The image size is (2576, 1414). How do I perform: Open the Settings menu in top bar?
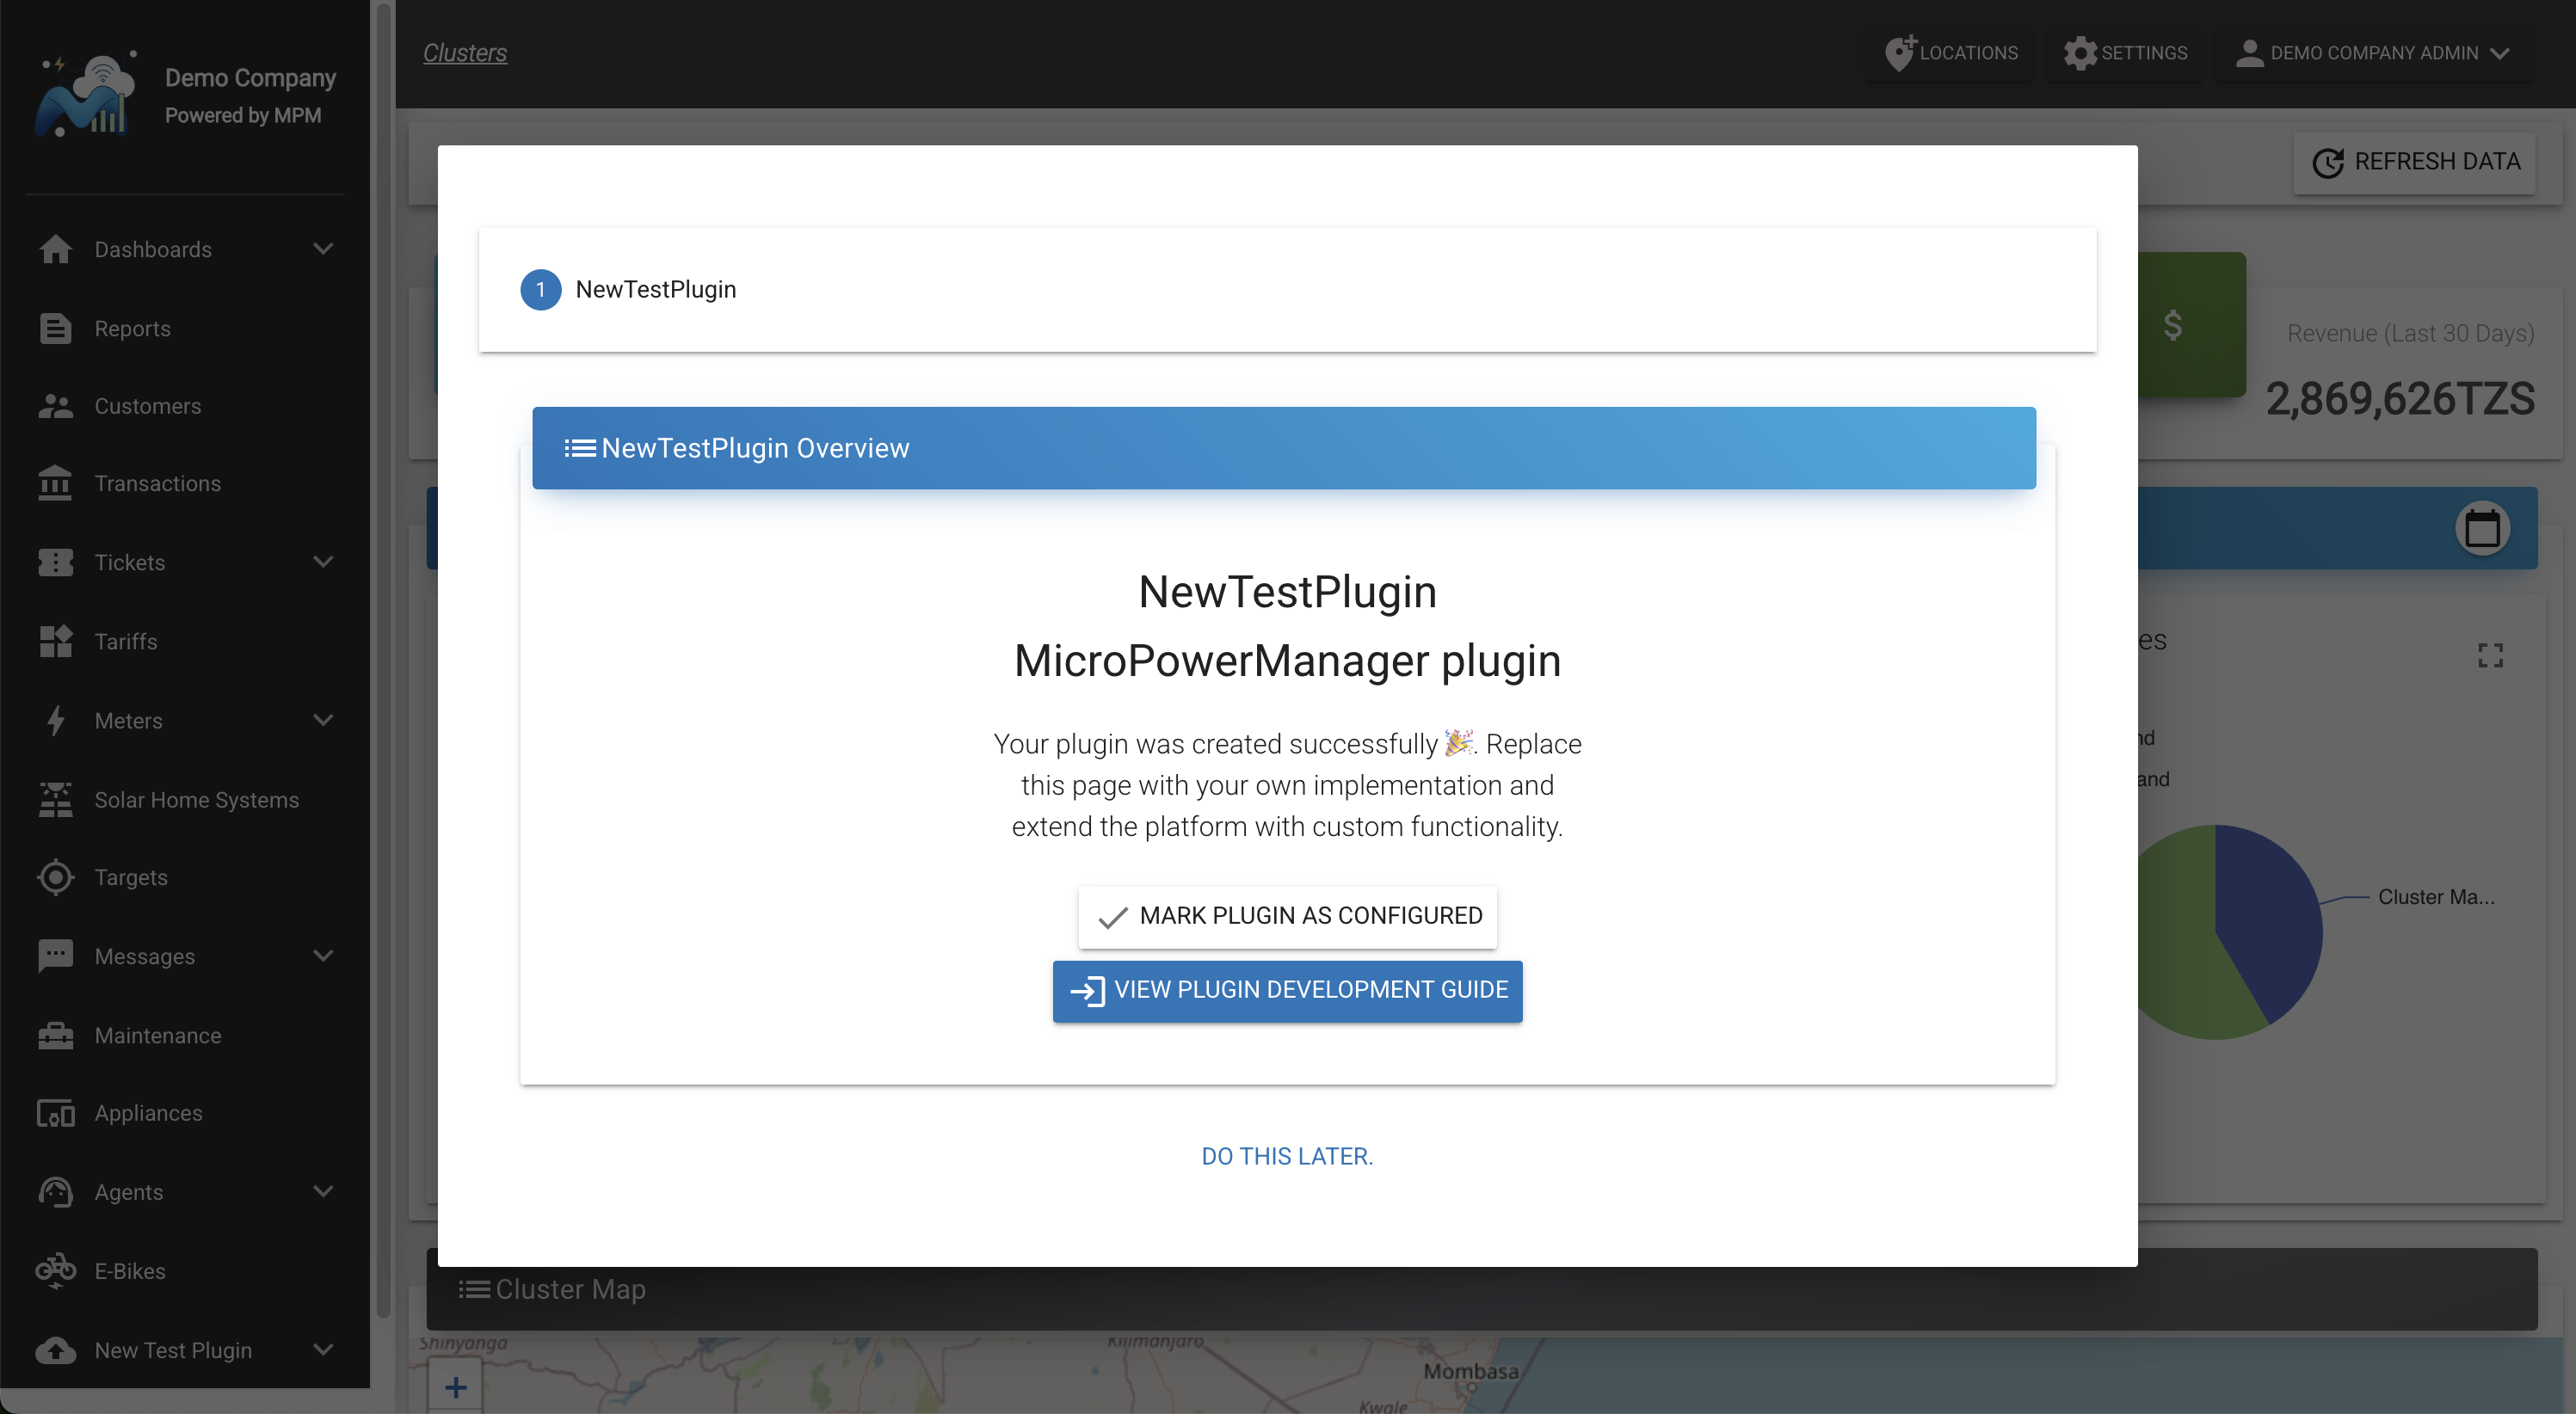(x=2125, y=53)
